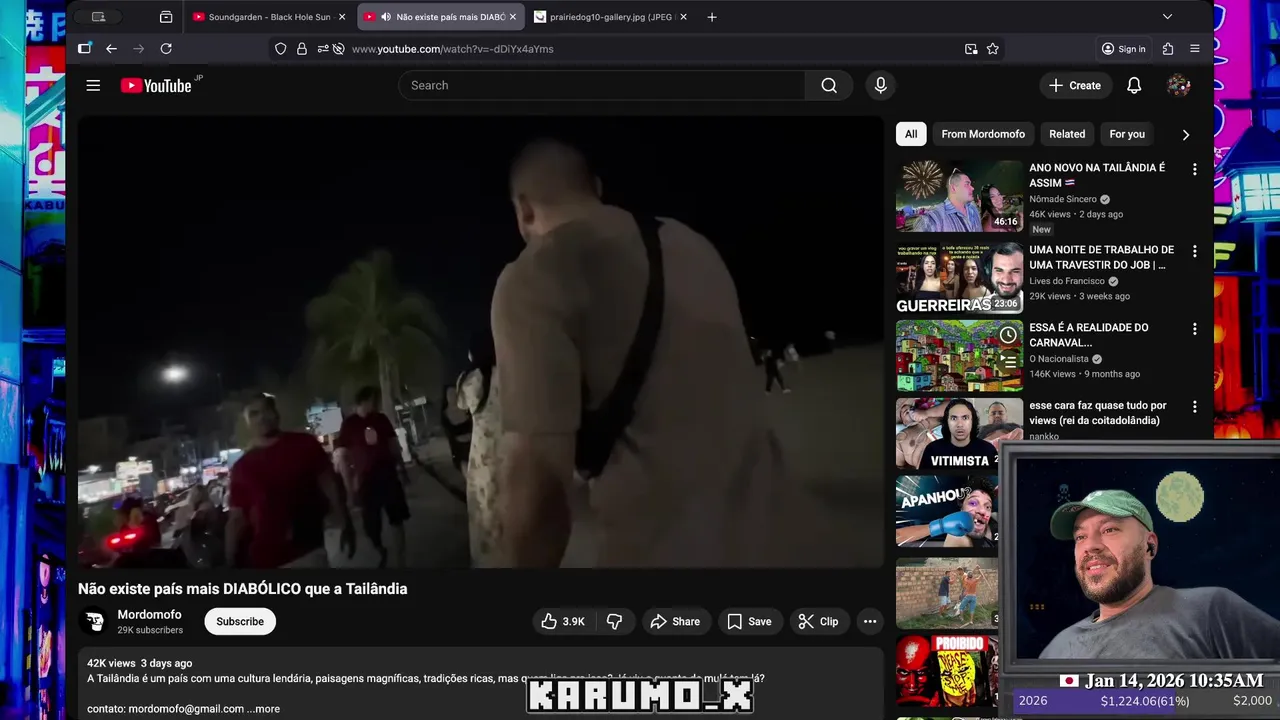The image size is (1280, 720).
Task: Open more actions for the video
Action: pos(870,621)
